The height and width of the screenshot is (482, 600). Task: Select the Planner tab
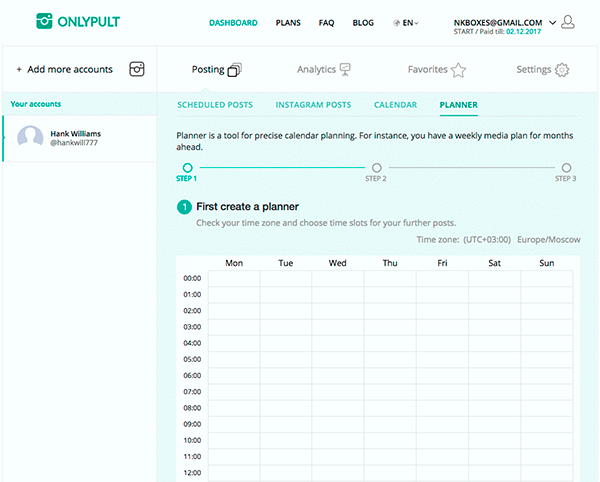[458, 105]
